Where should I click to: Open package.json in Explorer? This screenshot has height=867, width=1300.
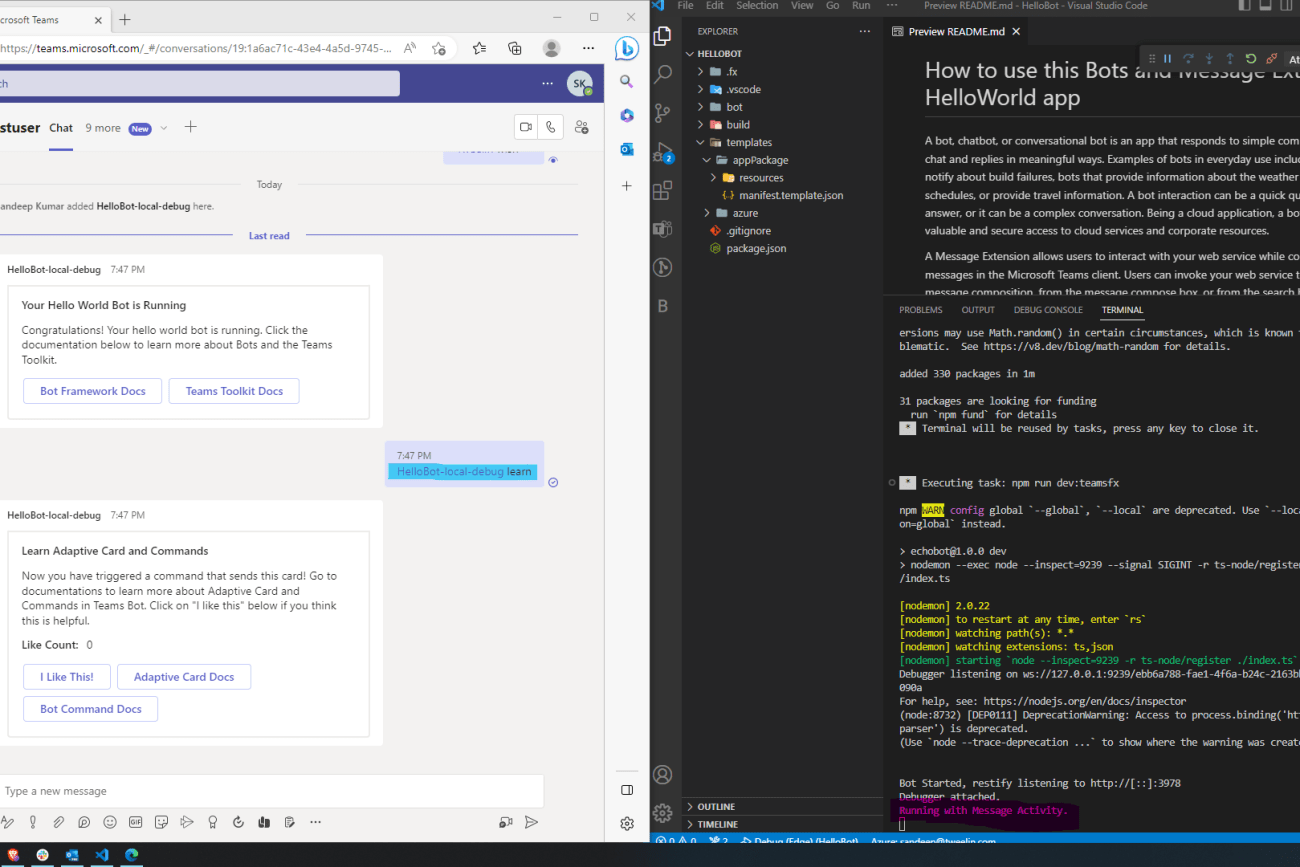pos(756,248)
